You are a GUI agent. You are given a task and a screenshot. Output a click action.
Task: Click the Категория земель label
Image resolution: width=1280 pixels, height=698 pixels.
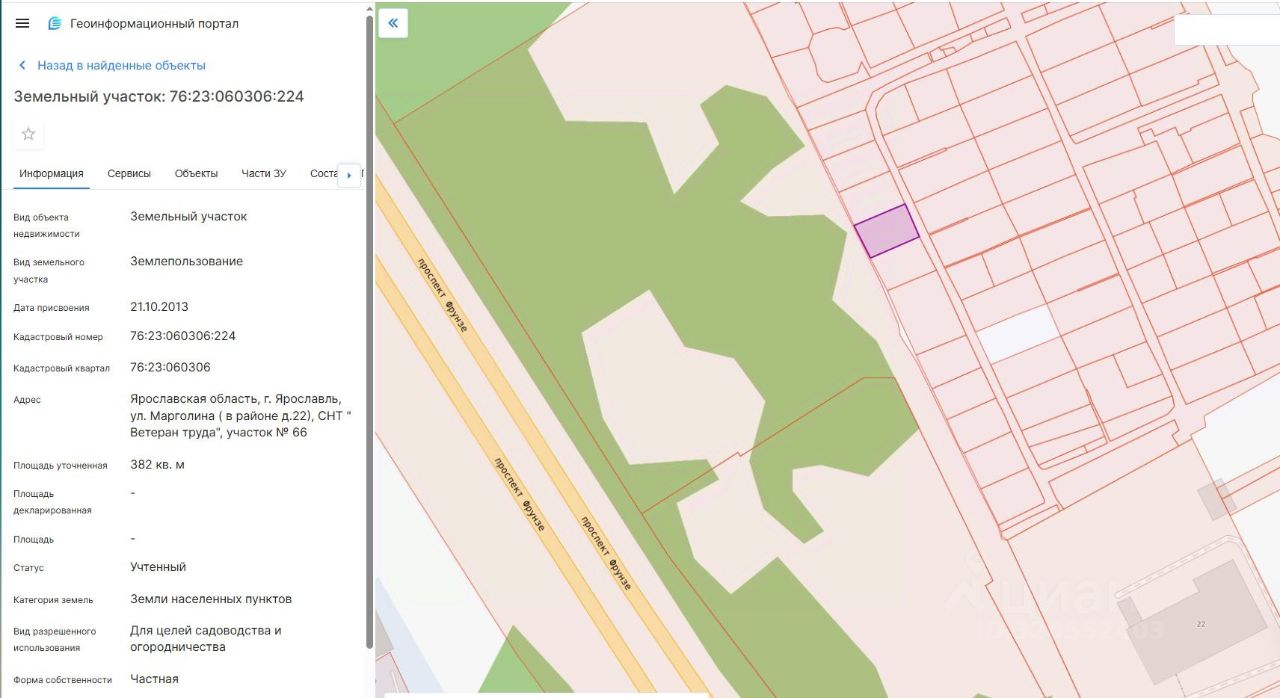[53, 600]
